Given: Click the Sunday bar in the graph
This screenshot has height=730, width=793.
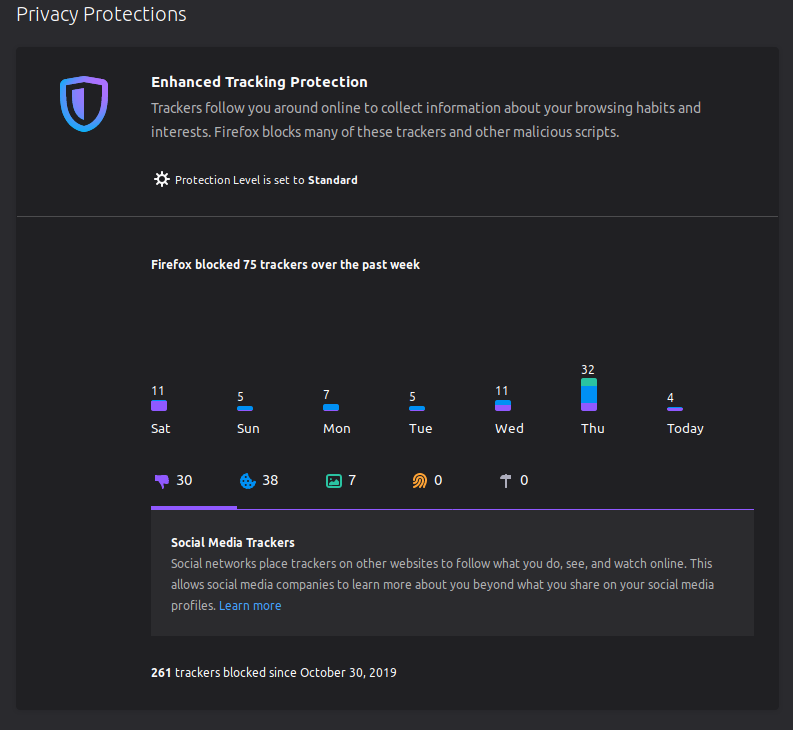Looking at the screenshot, I should (245, 408).
